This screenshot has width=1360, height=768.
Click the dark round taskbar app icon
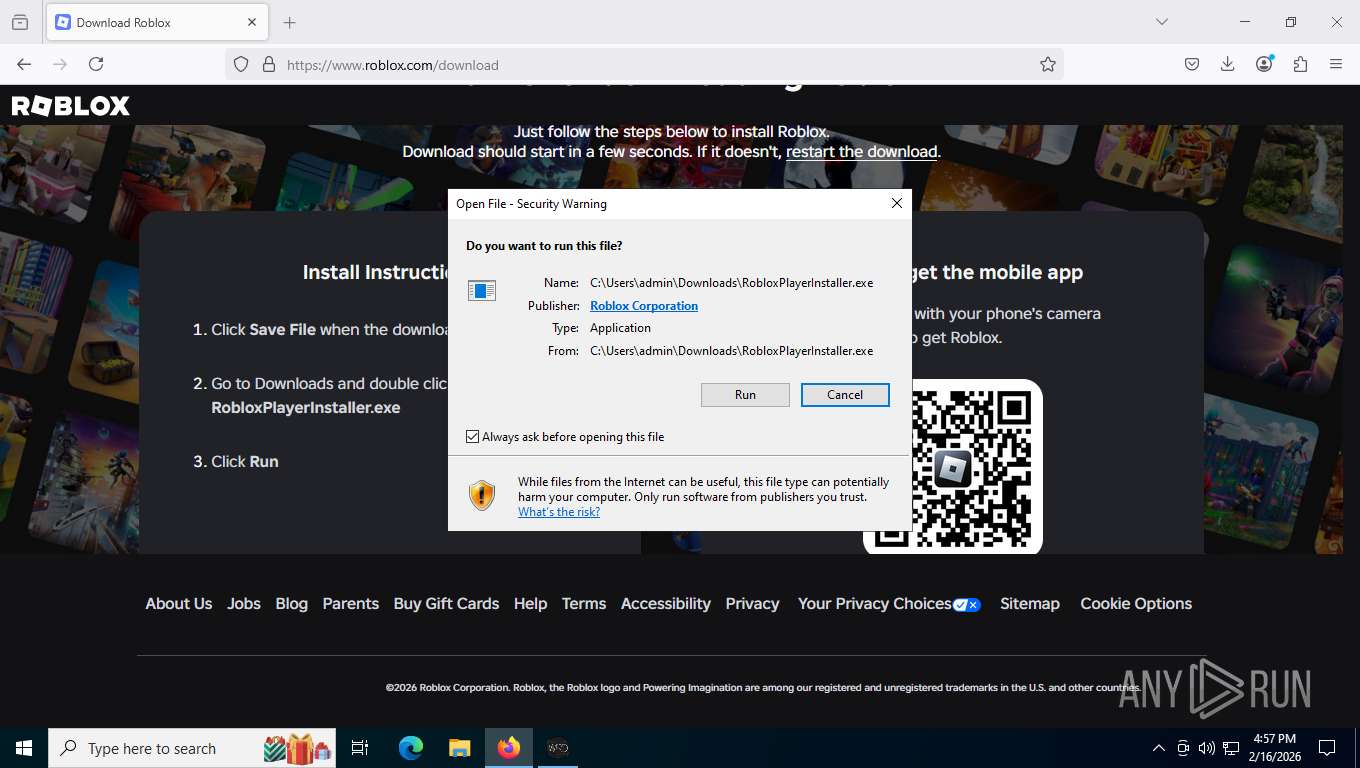tap(558, 748)
